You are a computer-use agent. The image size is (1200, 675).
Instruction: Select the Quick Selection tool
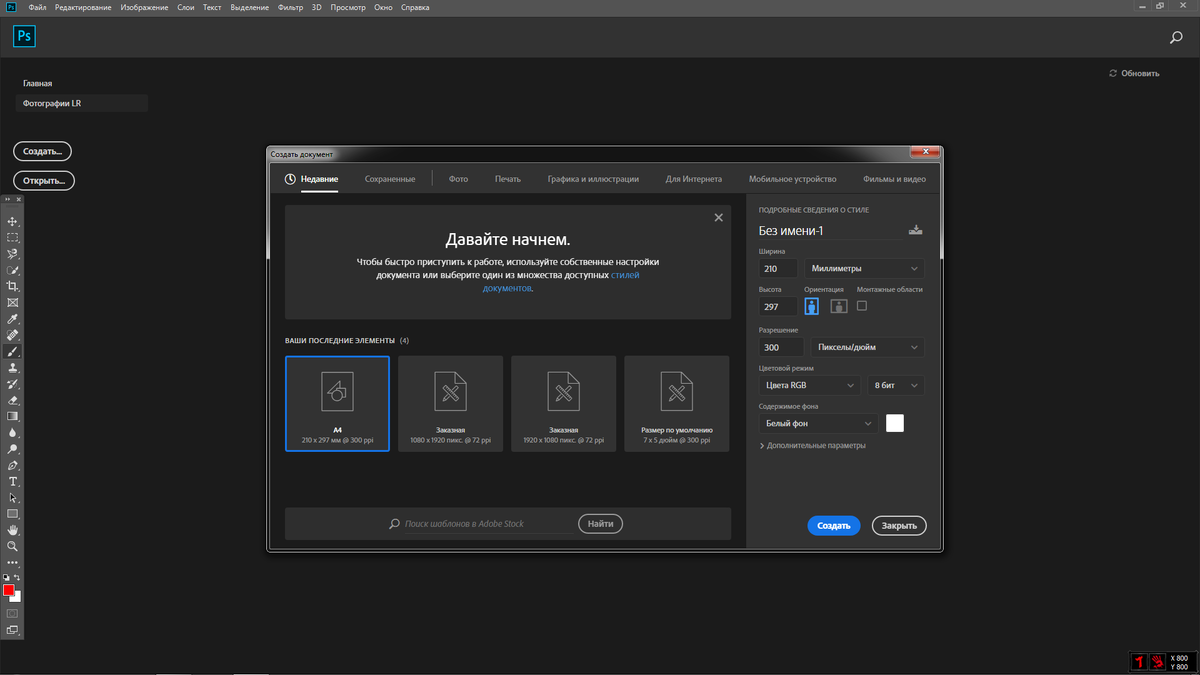coord(13,270)
